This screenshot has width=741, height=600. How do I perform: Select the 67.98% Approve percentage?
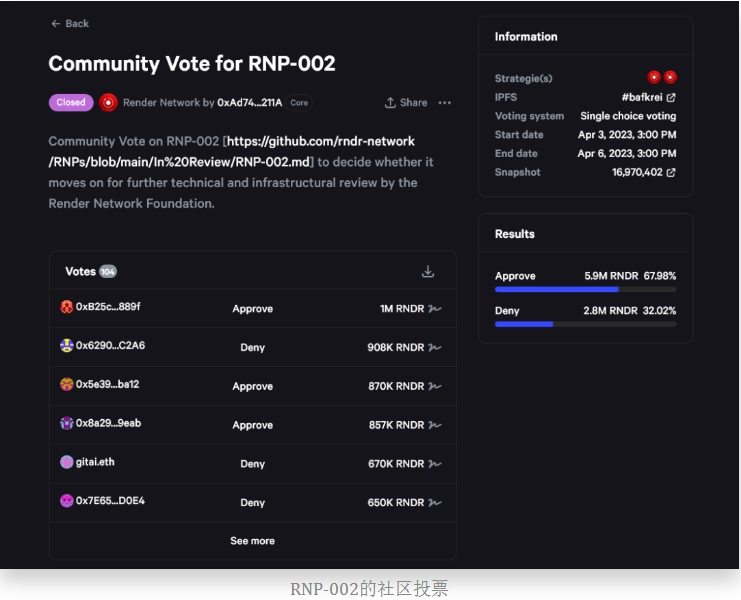point(660,275)
